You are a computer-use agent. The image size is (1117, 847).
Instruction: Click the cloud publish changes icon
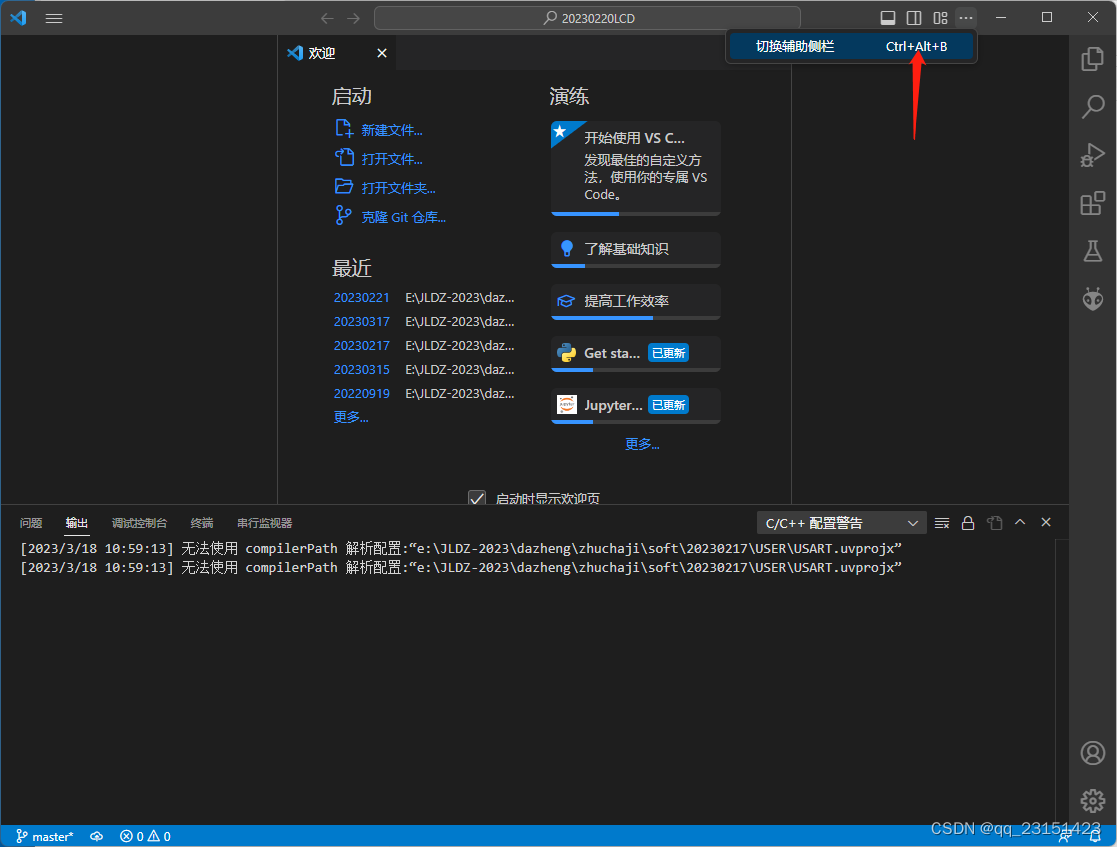(x=96, y=836)
